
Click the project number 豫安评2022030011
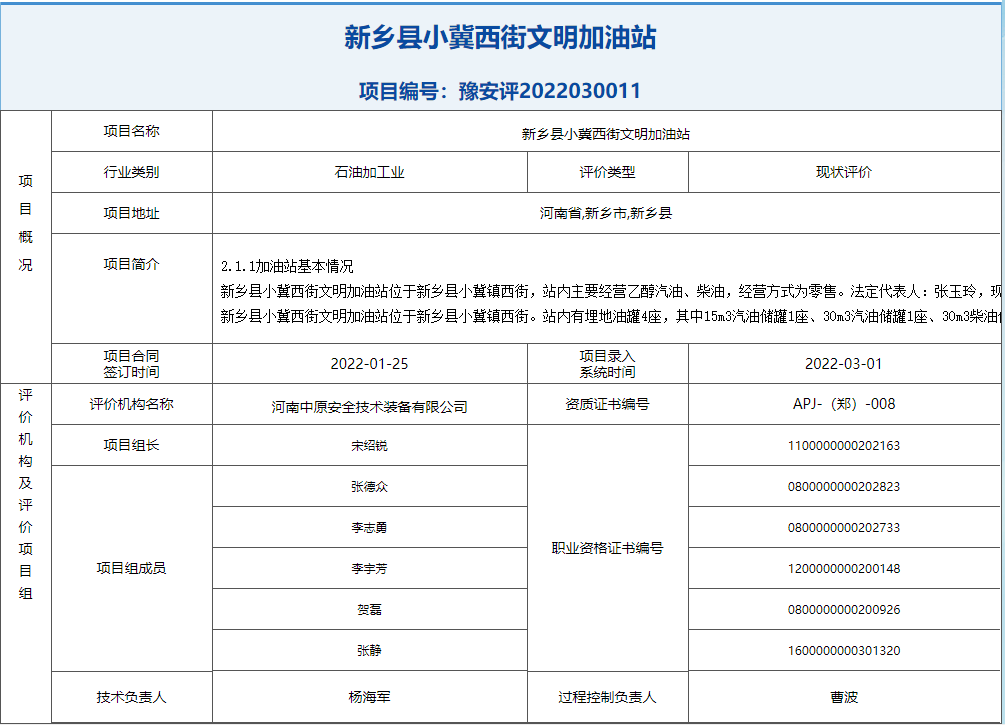pyautogui.click(x=549, y=91)
